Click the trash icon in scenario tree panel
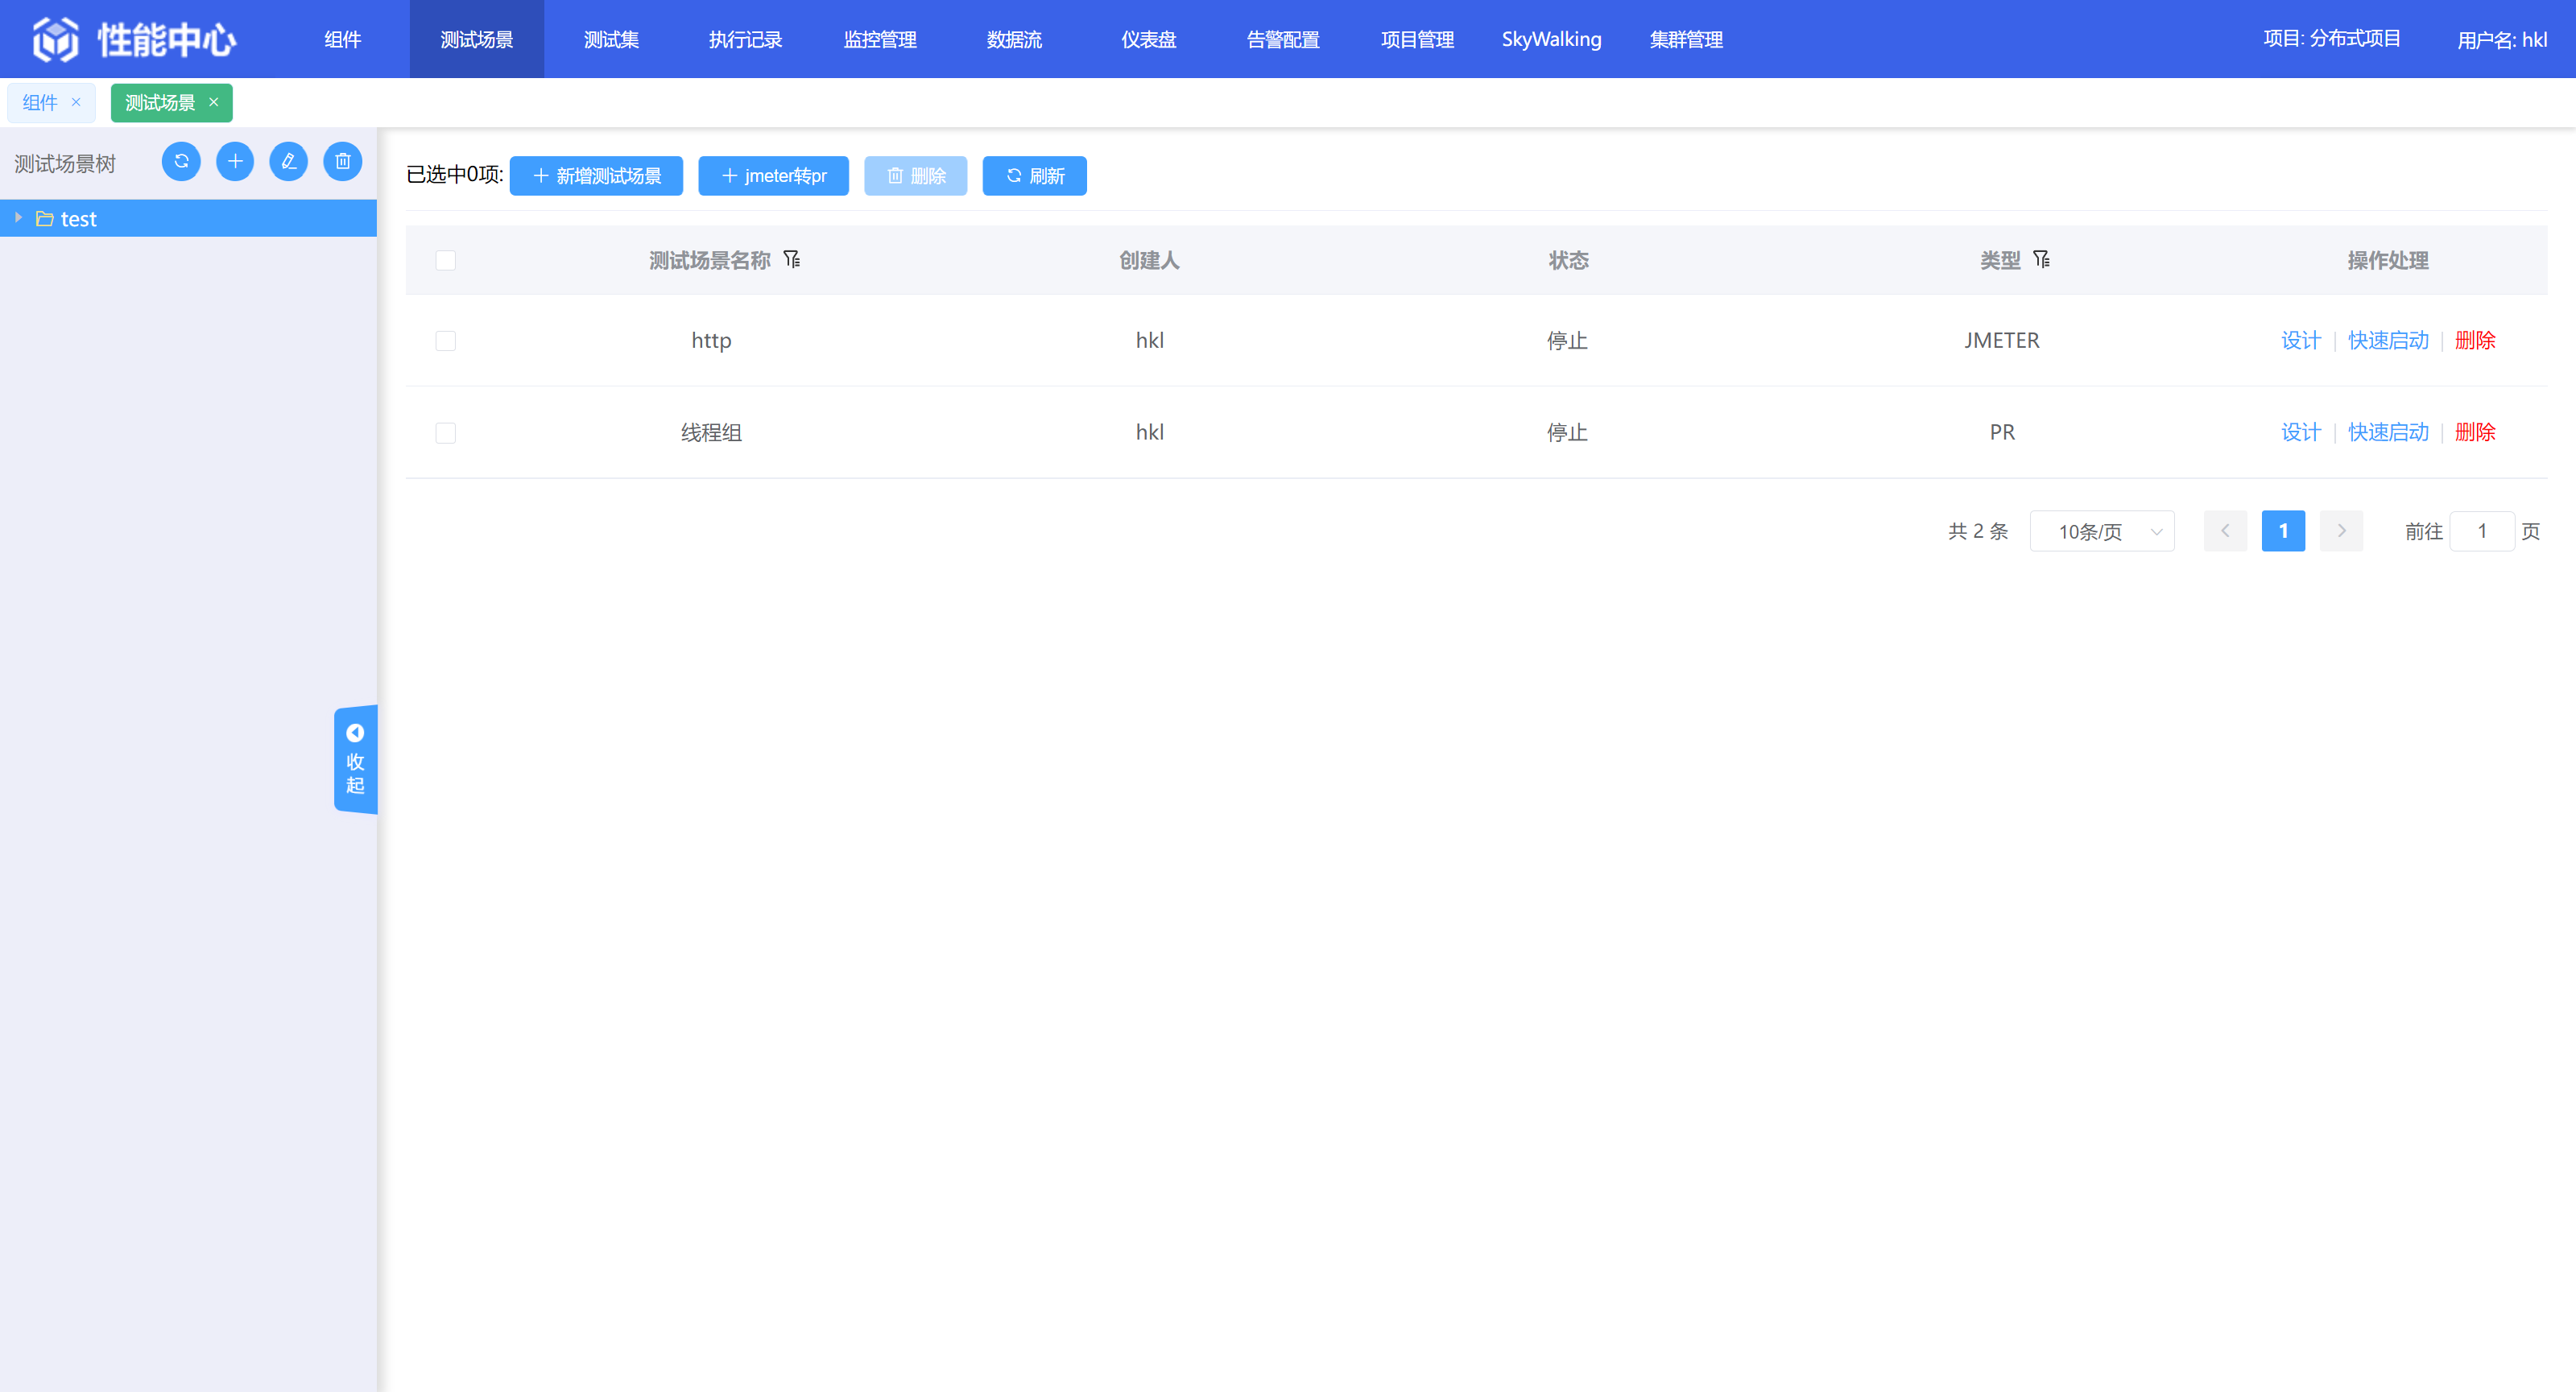 pyautogui.click(x=343, y=161)
